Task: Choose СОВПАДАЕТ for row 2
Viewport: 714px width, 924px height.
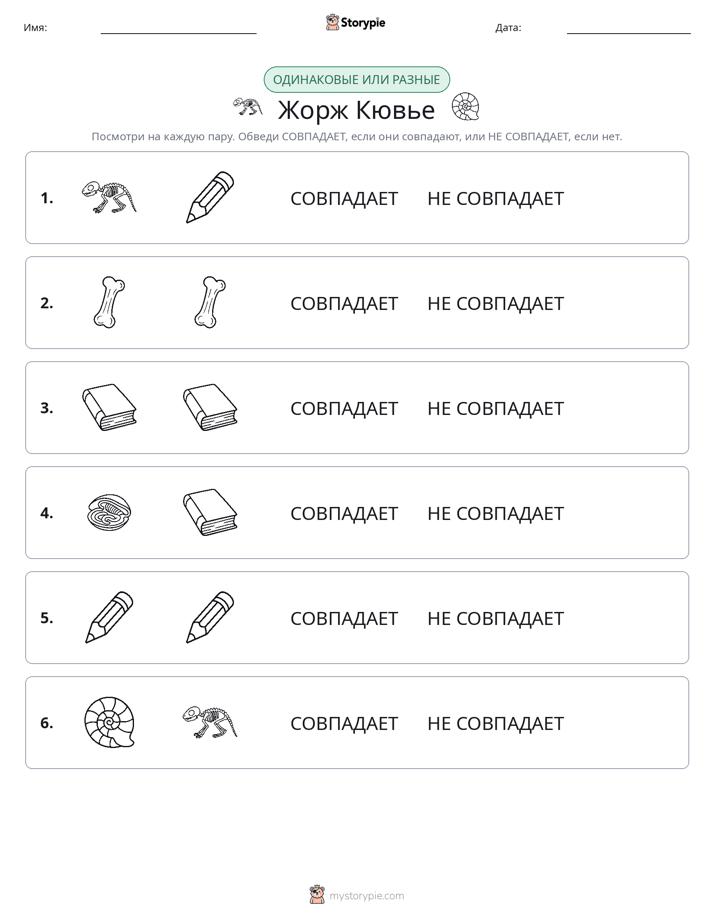Action: [344, 303]
